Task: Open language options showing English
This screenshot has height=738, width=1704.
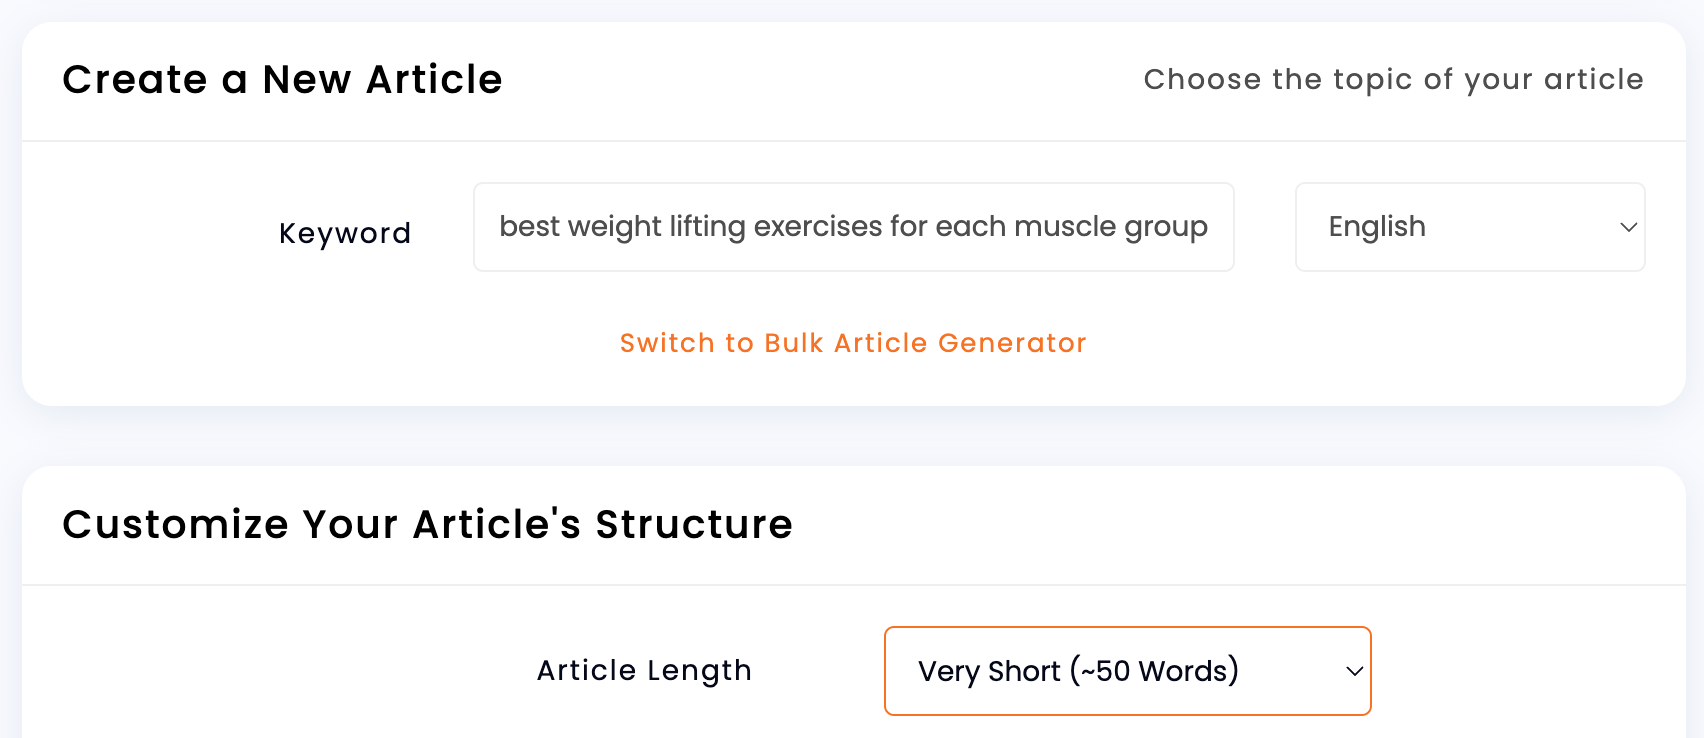Action: 1469,227
